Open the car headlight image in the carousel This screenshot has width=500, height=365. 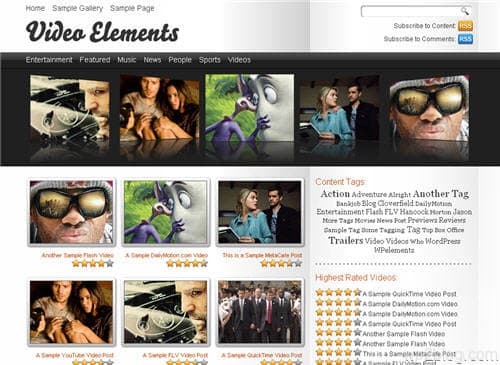[70, 107]
